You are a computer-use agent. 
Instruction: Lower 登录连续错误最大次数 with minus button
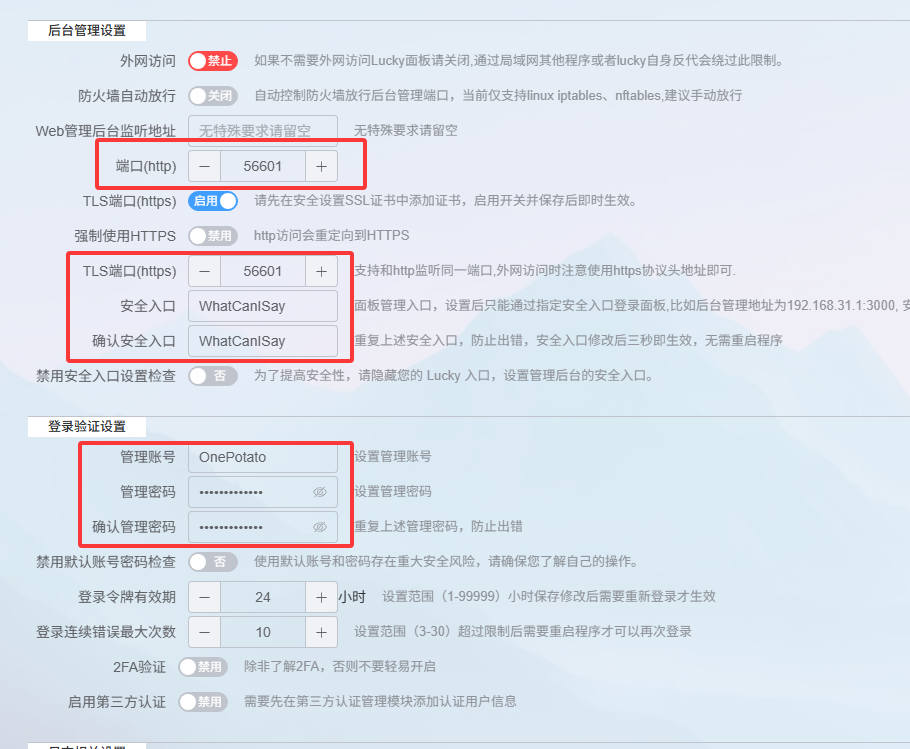tap(204, 632)
